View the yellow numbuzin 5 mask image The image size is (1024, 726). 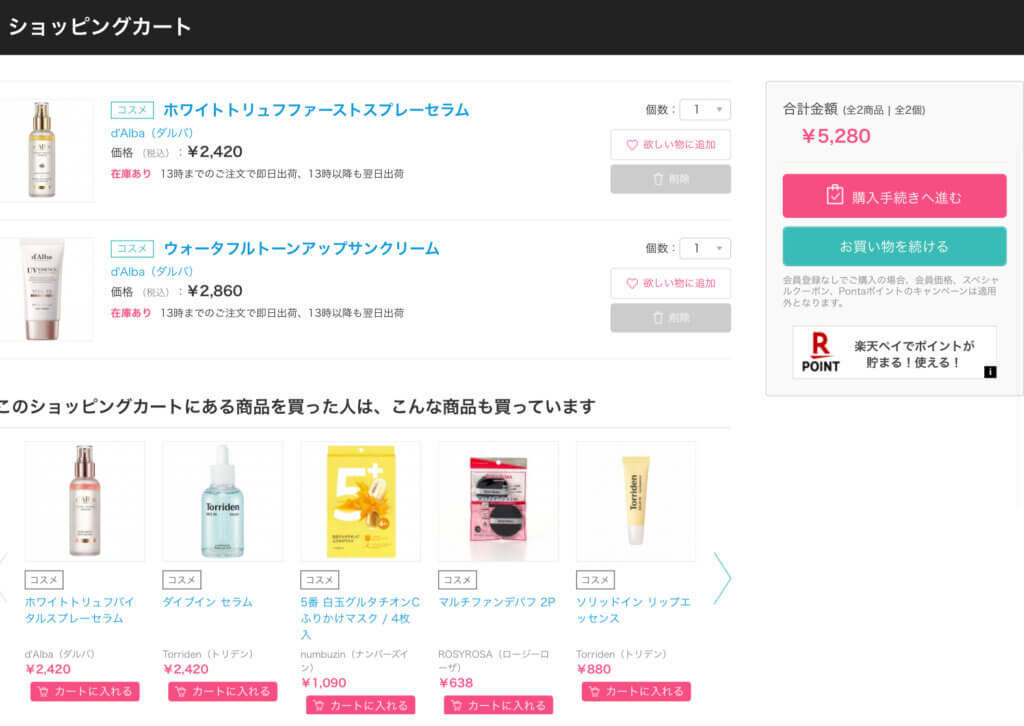click(x=360, y=501)
